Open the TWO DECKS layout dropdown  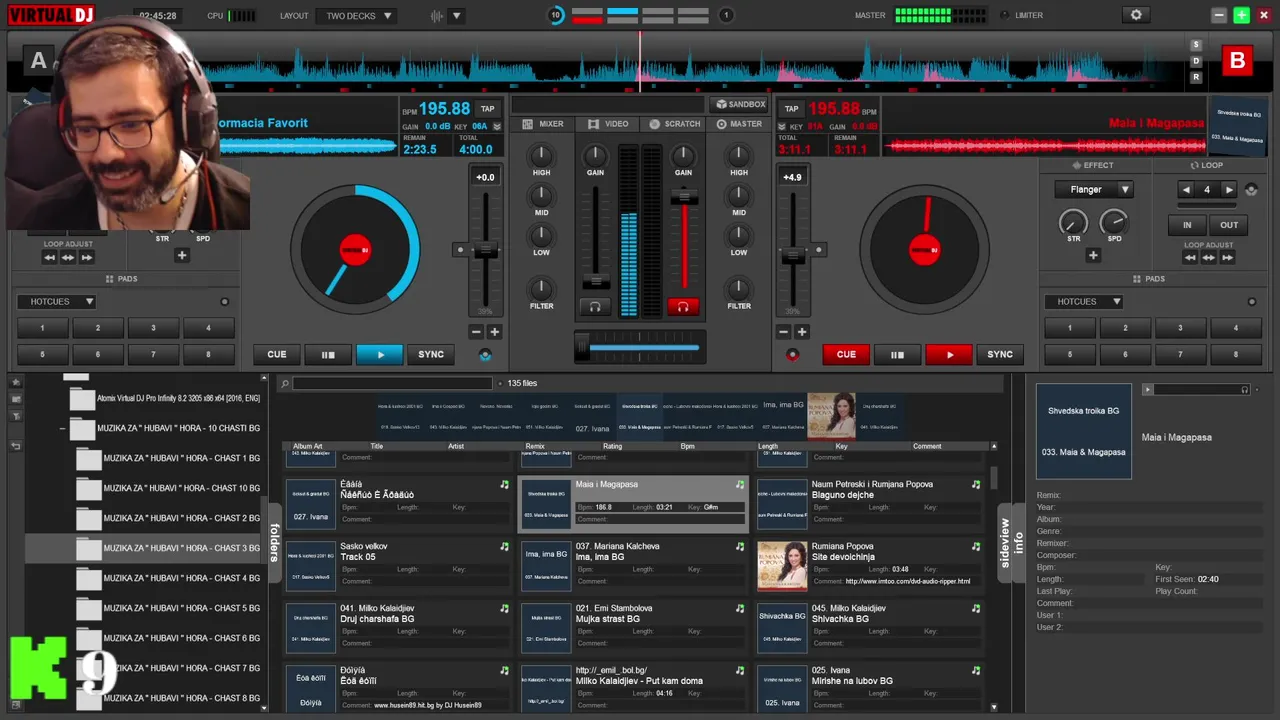357,16
